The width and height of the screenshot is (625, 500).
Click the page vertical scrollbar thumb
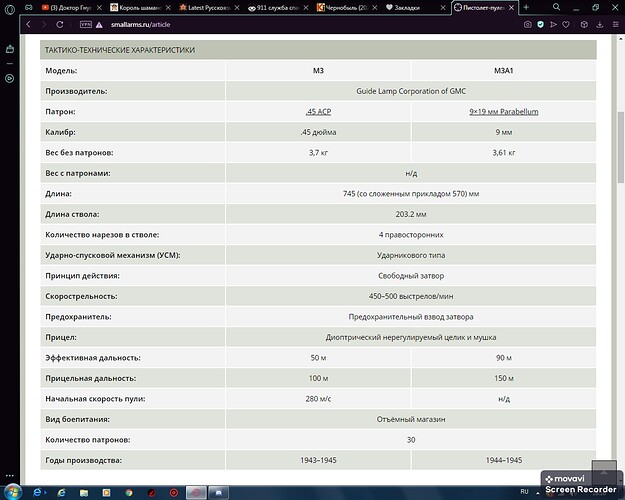621,147
